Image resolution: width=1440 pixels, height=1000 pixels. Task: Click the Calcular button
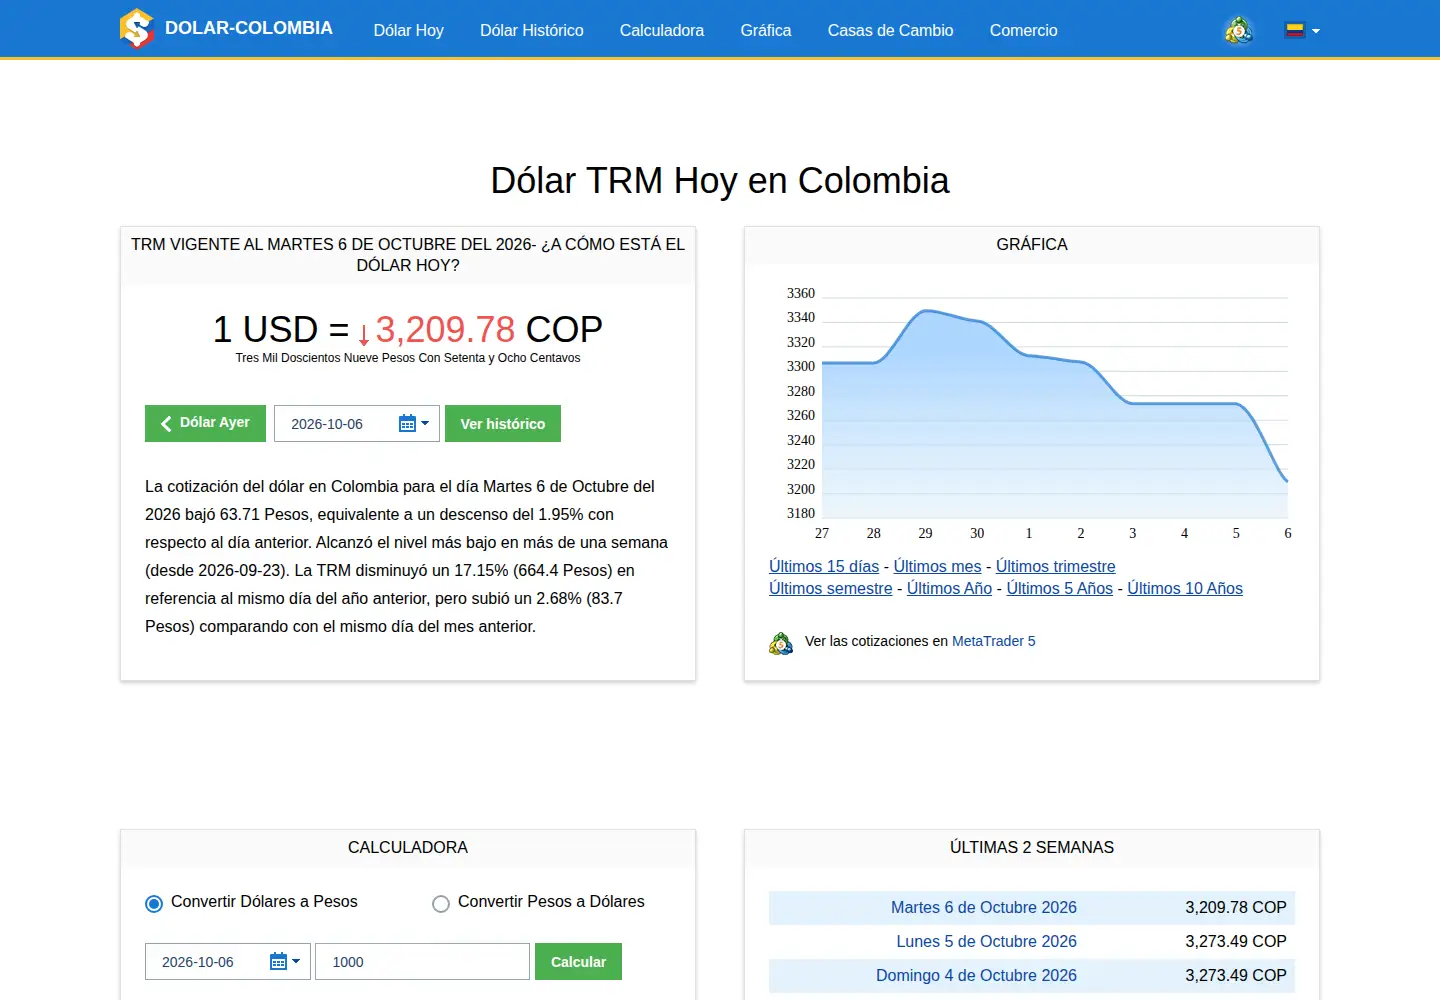pyautogui.click(x=578, y=961)
